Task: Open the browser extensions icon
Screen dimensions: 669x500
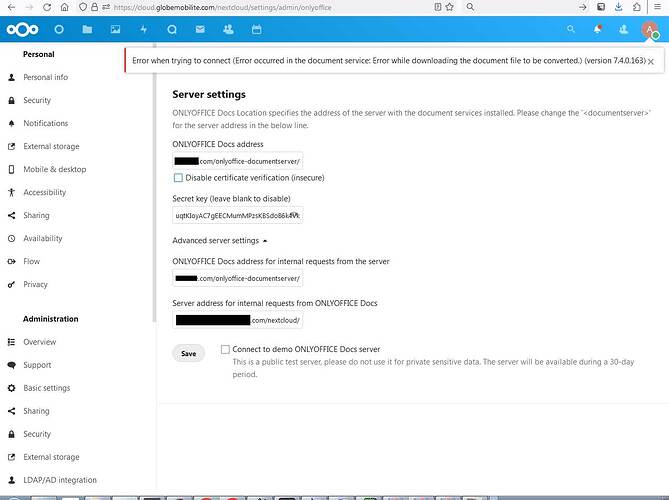Action: pyautogui.click(x=637, y=7)
